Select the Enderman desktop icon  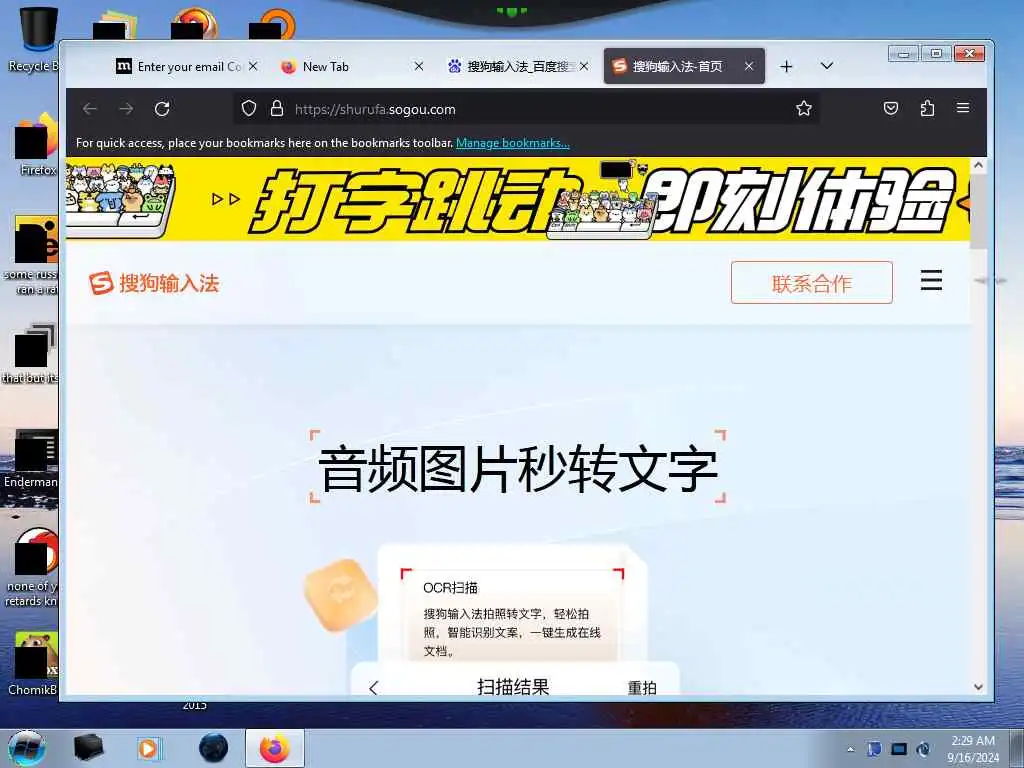[x=31, y=459]
